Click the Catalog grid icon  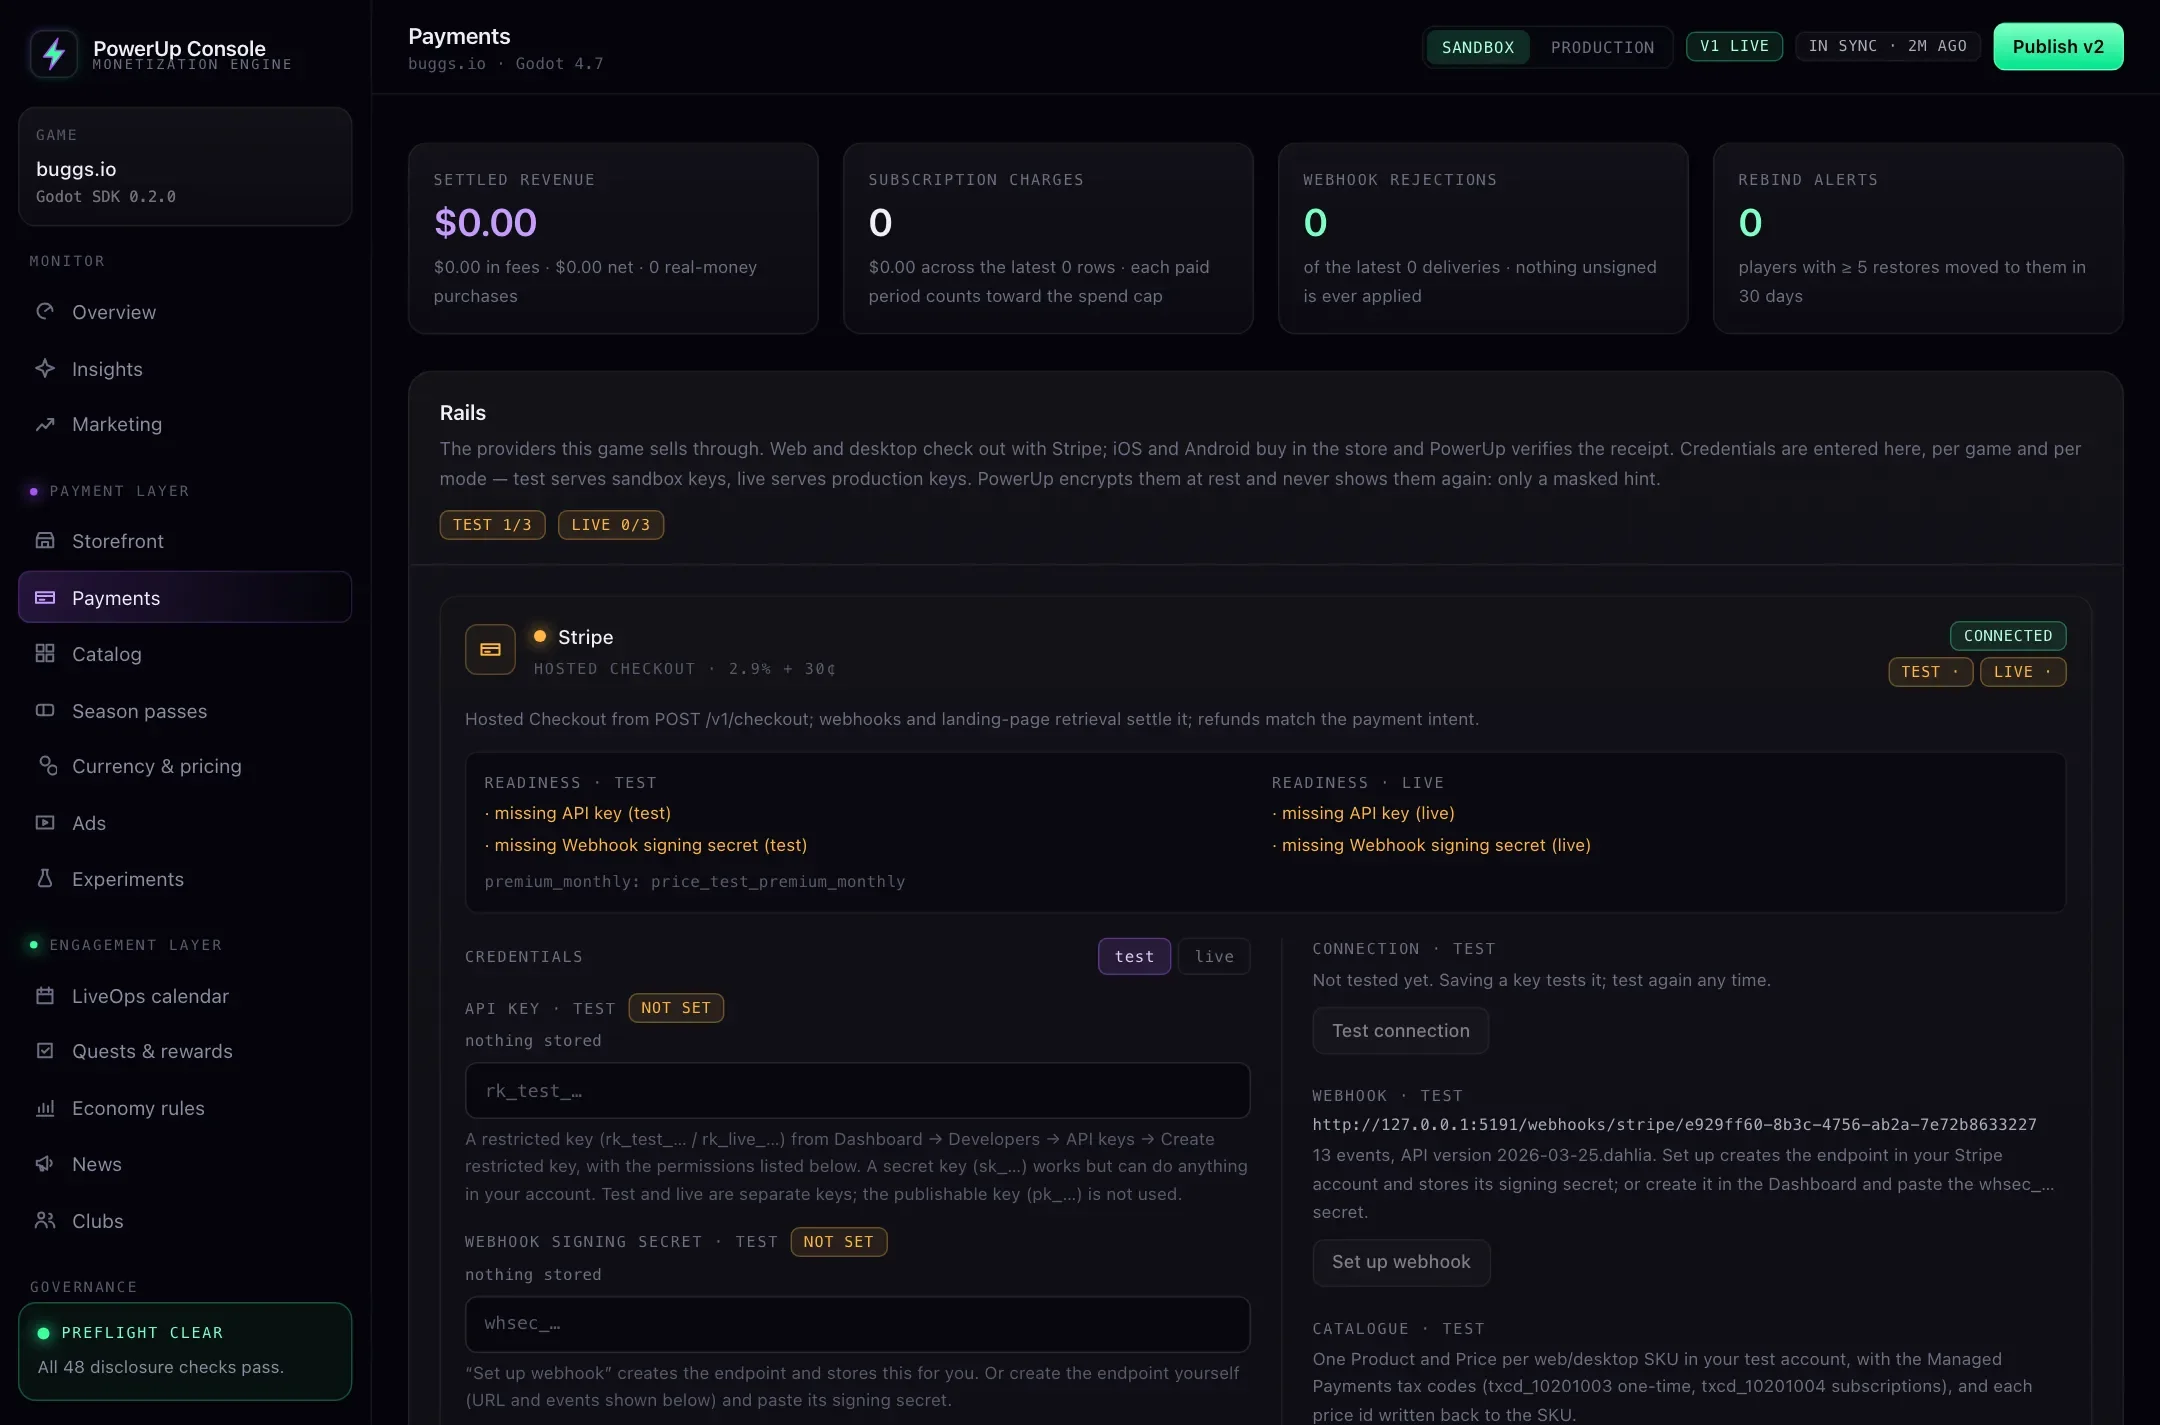pos(45,653)
